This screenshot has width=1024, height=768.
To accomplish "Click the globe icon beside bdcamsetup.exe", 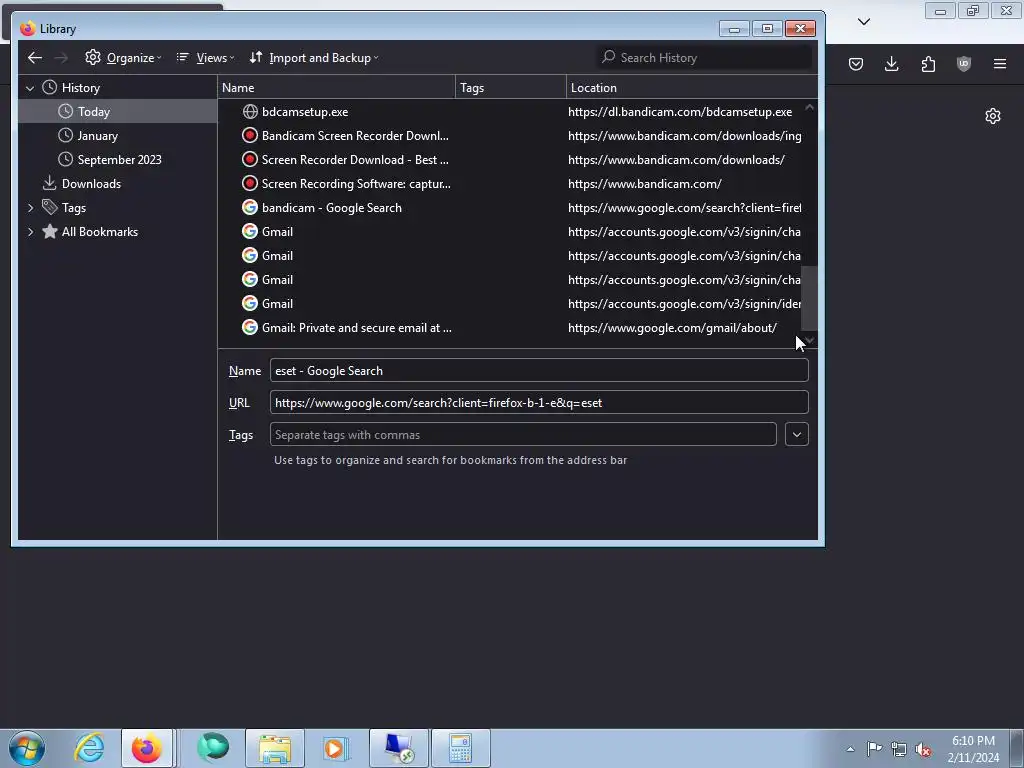I will click(249, 112).
